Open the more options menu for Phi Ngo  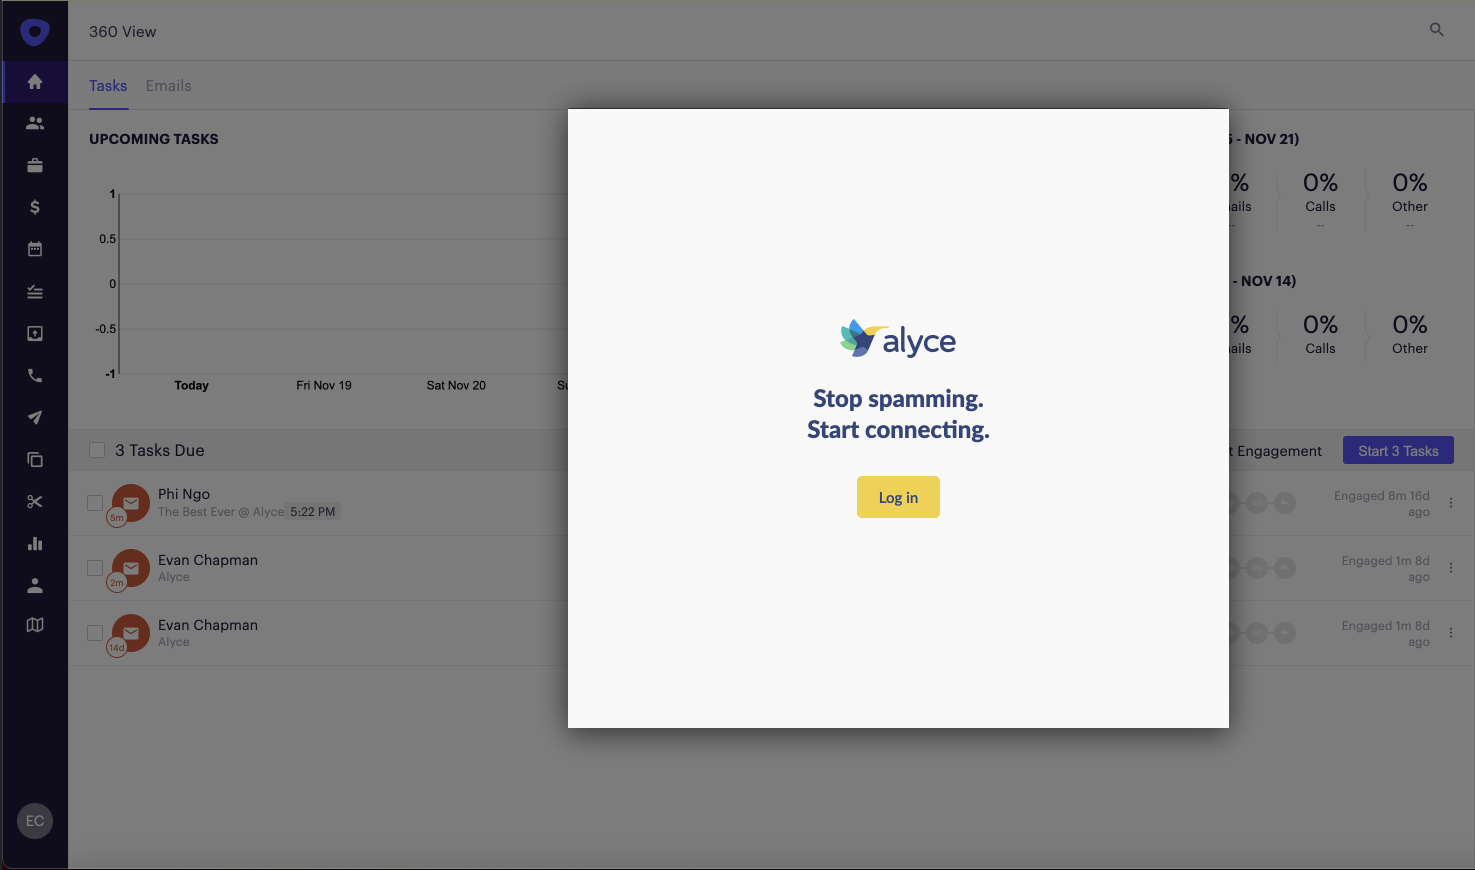point(1451,503)
